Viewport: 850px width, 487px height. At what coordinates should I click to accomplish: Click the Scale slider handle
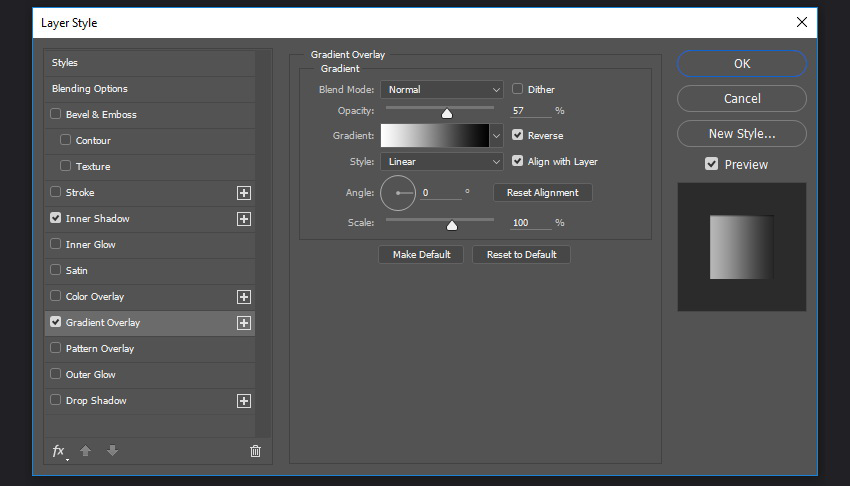pyautogui.click(x=452, y=225)
